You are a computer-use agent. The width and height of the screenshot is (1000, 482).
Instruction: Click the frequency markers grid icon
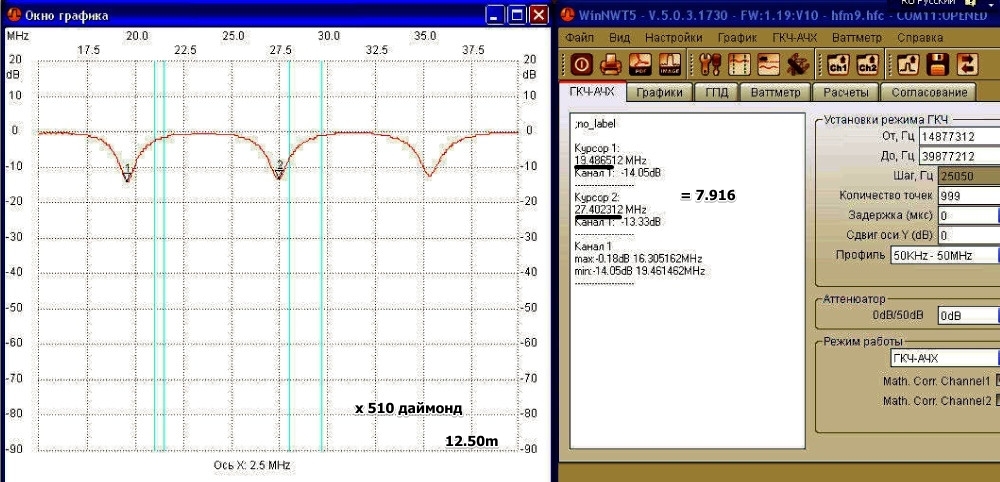coord(739,64)
